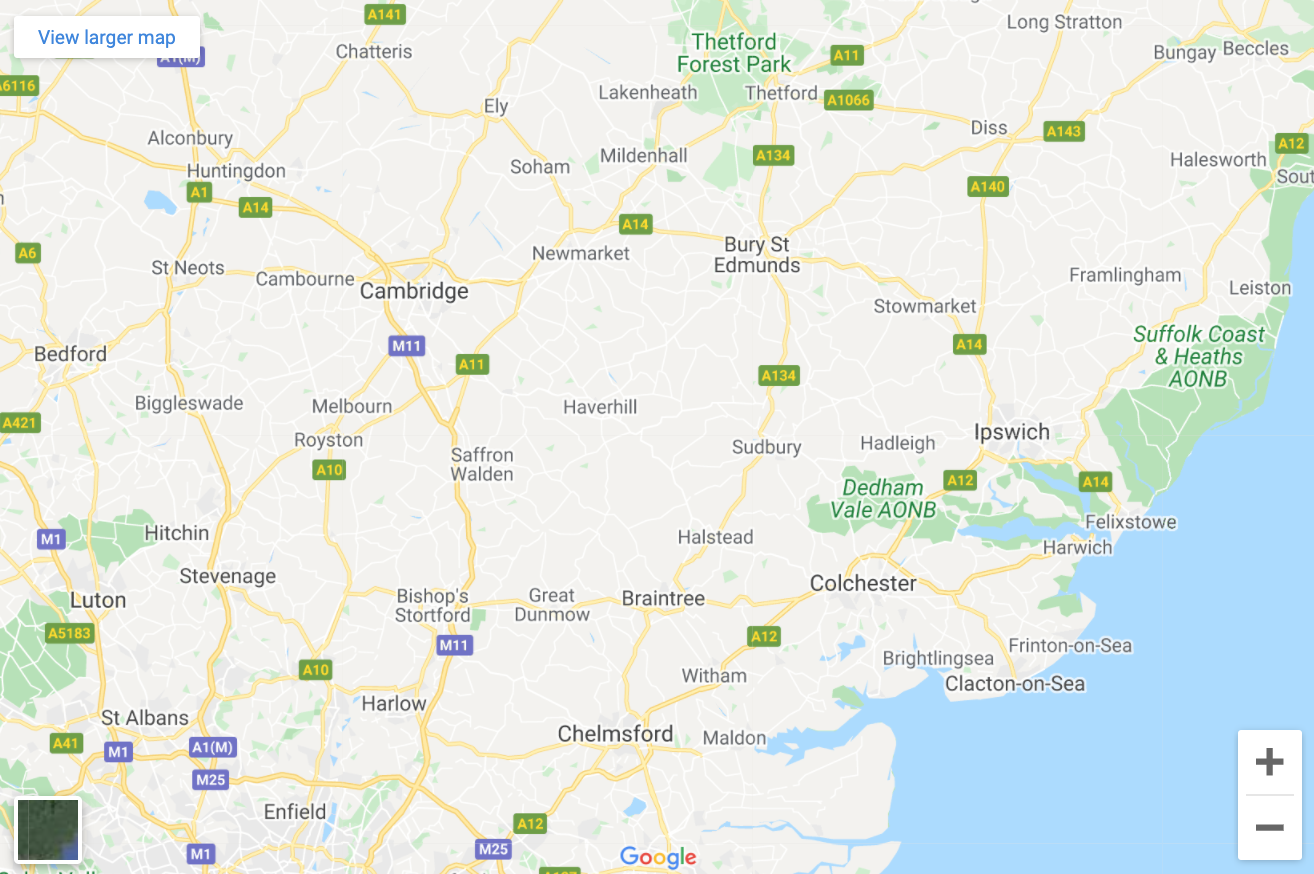Click the A5183 road shield near Luton
This screenshot has width=1314, height=874.
coord(70,633)
